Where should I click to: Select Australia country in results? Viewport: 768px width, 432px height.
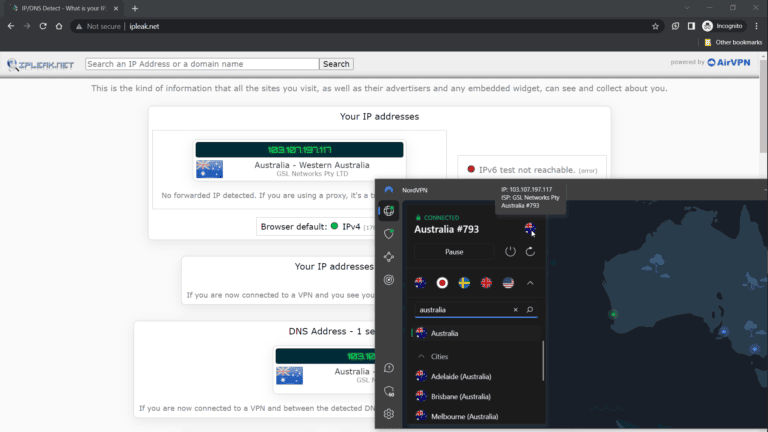coord(476,333)
